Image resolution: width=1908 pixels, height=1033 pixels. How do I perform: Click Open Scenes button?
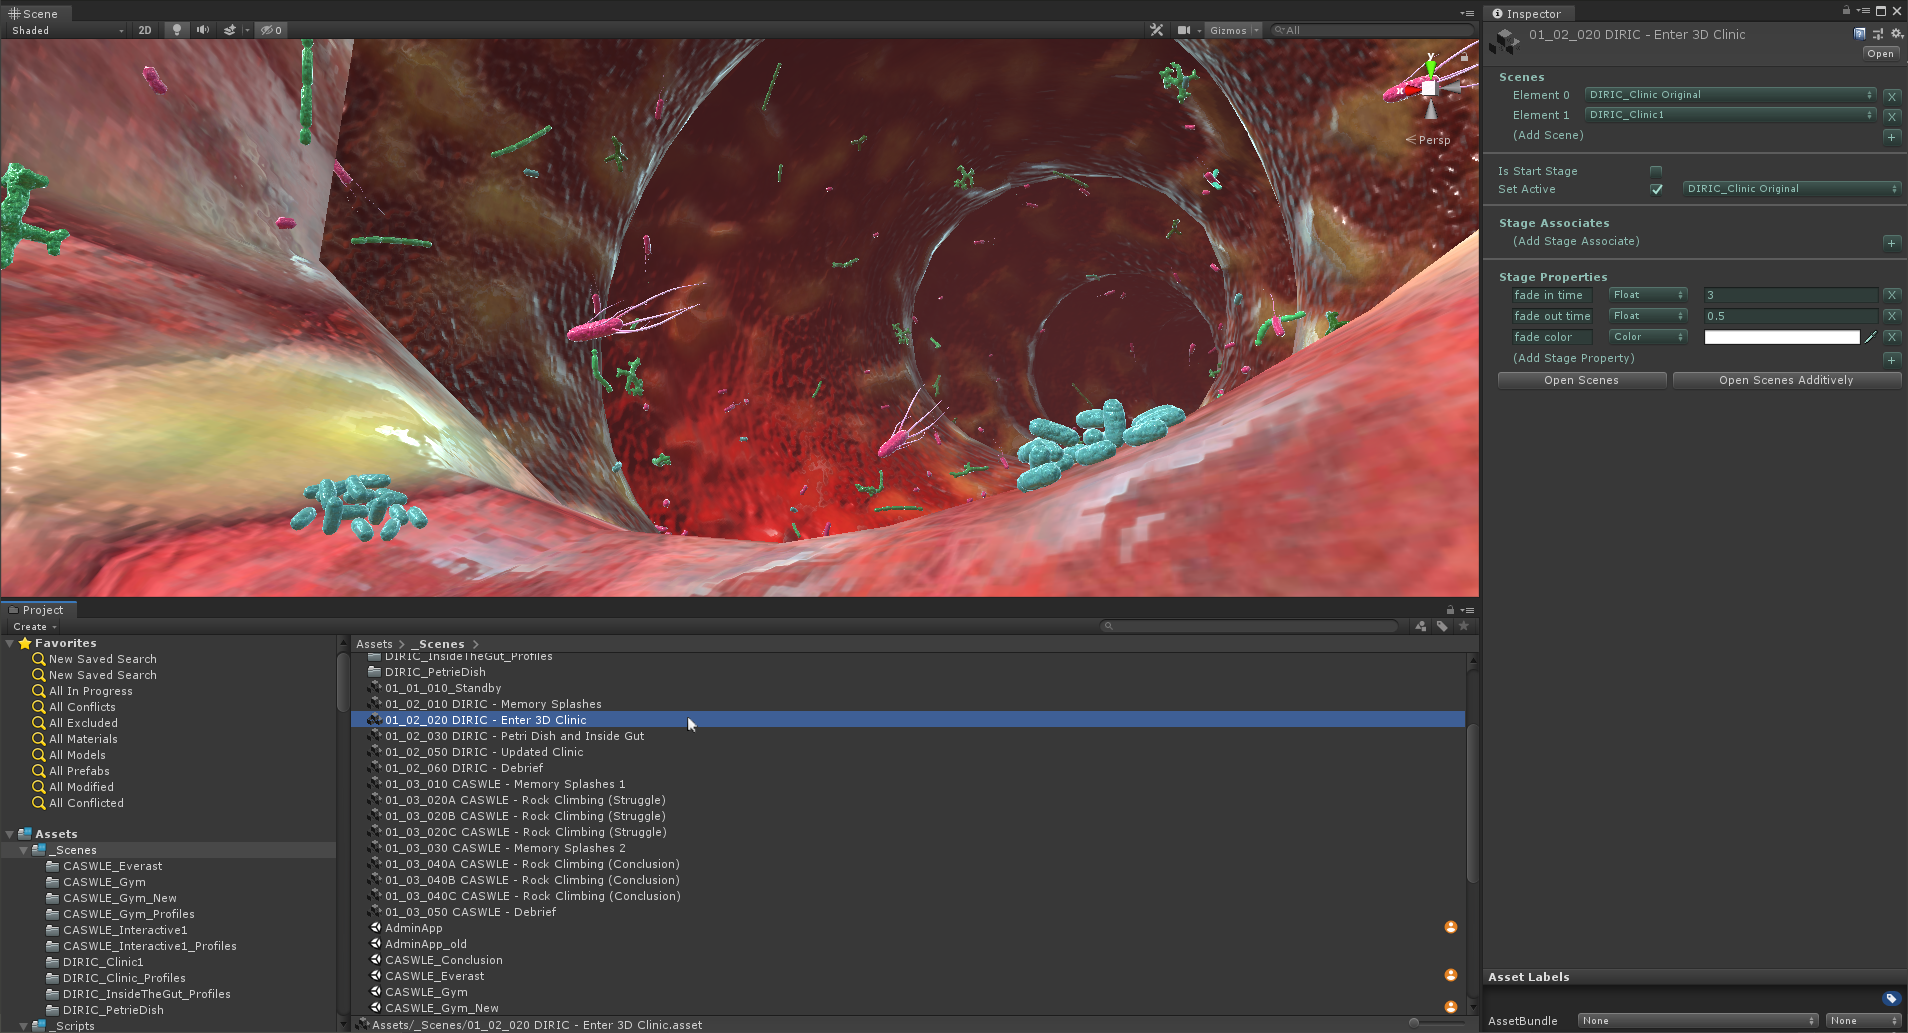1581,380
